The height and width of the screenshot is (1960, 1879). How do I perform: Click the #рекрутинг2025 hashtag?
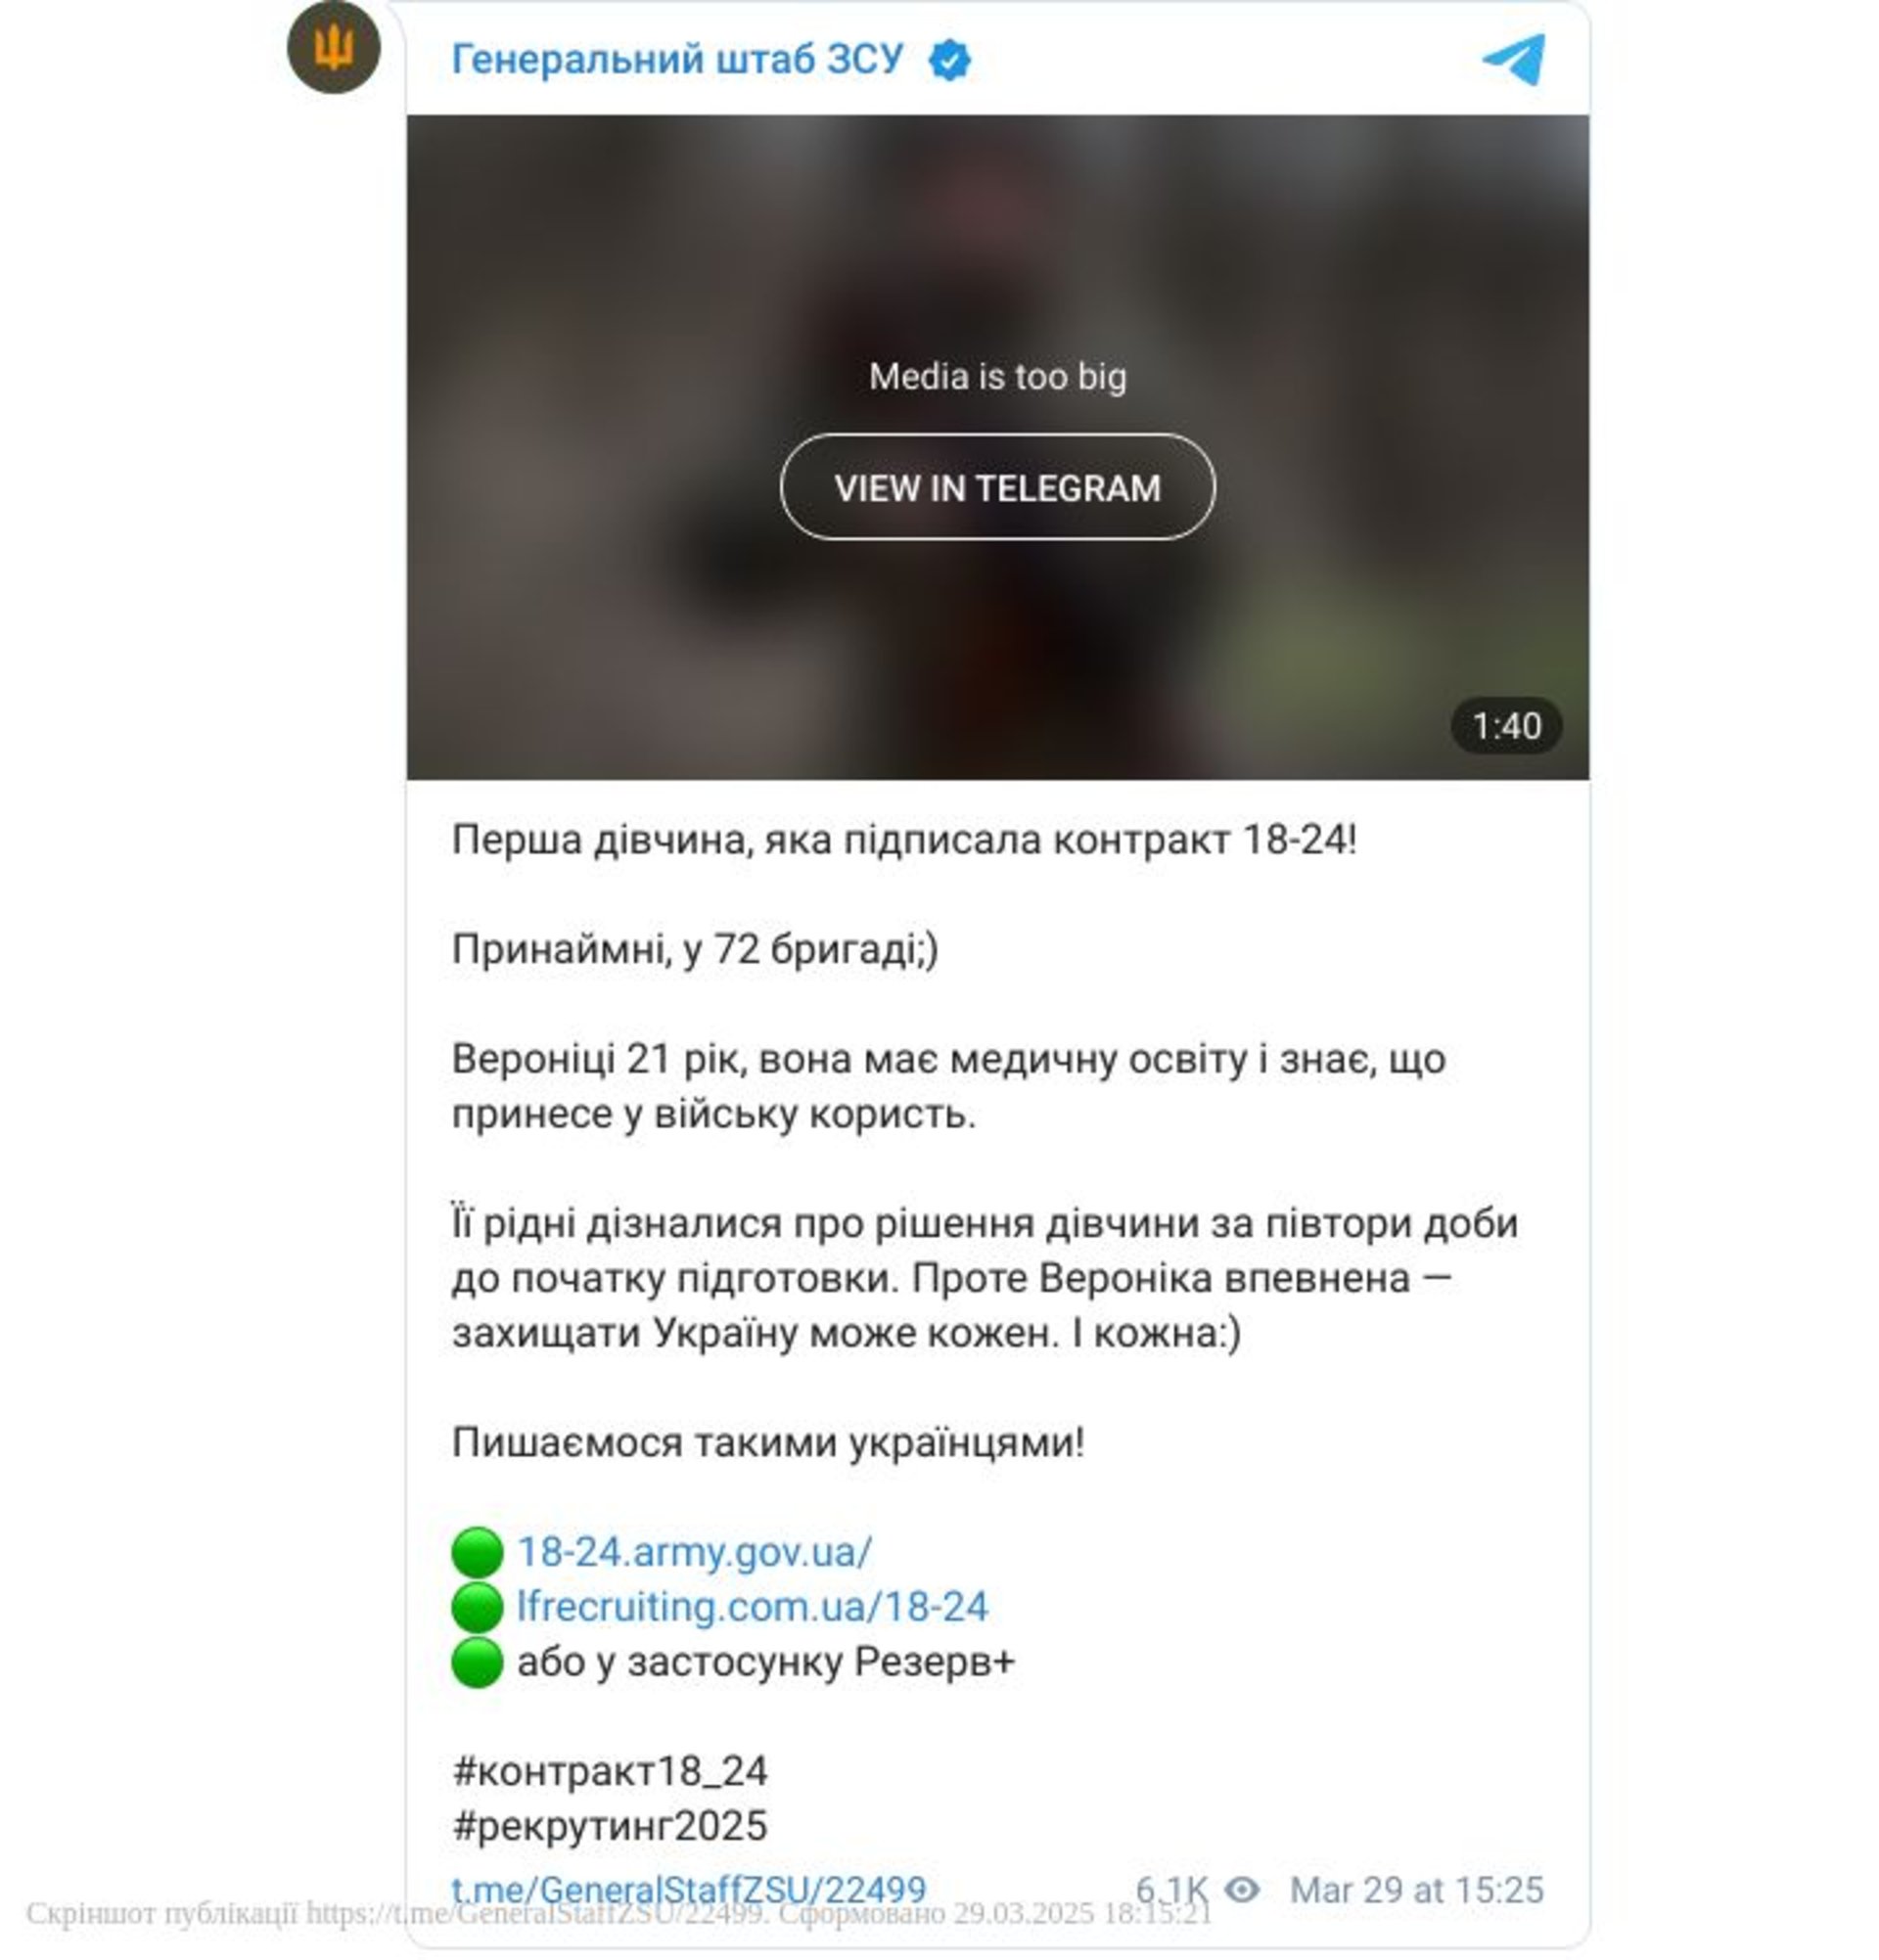pos(610,1826)
